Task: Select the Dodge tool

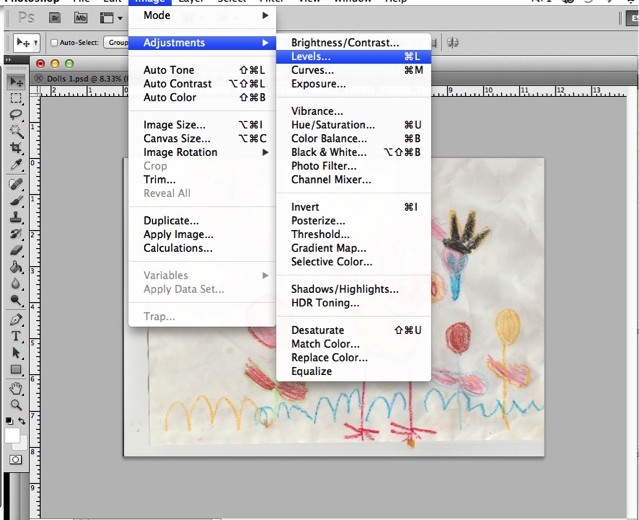Action: 16,300
